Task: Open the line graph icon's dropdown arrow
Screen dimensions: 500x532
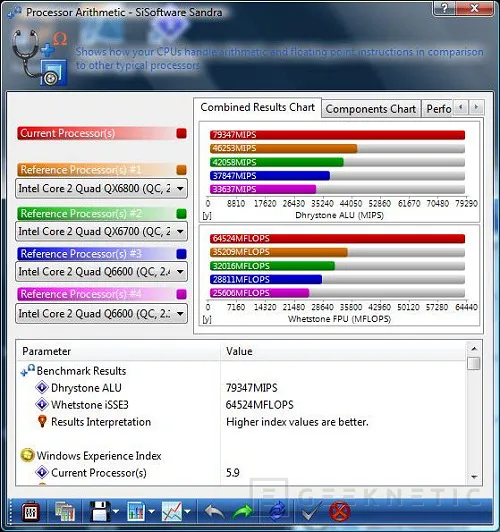Action: point(188,511)
